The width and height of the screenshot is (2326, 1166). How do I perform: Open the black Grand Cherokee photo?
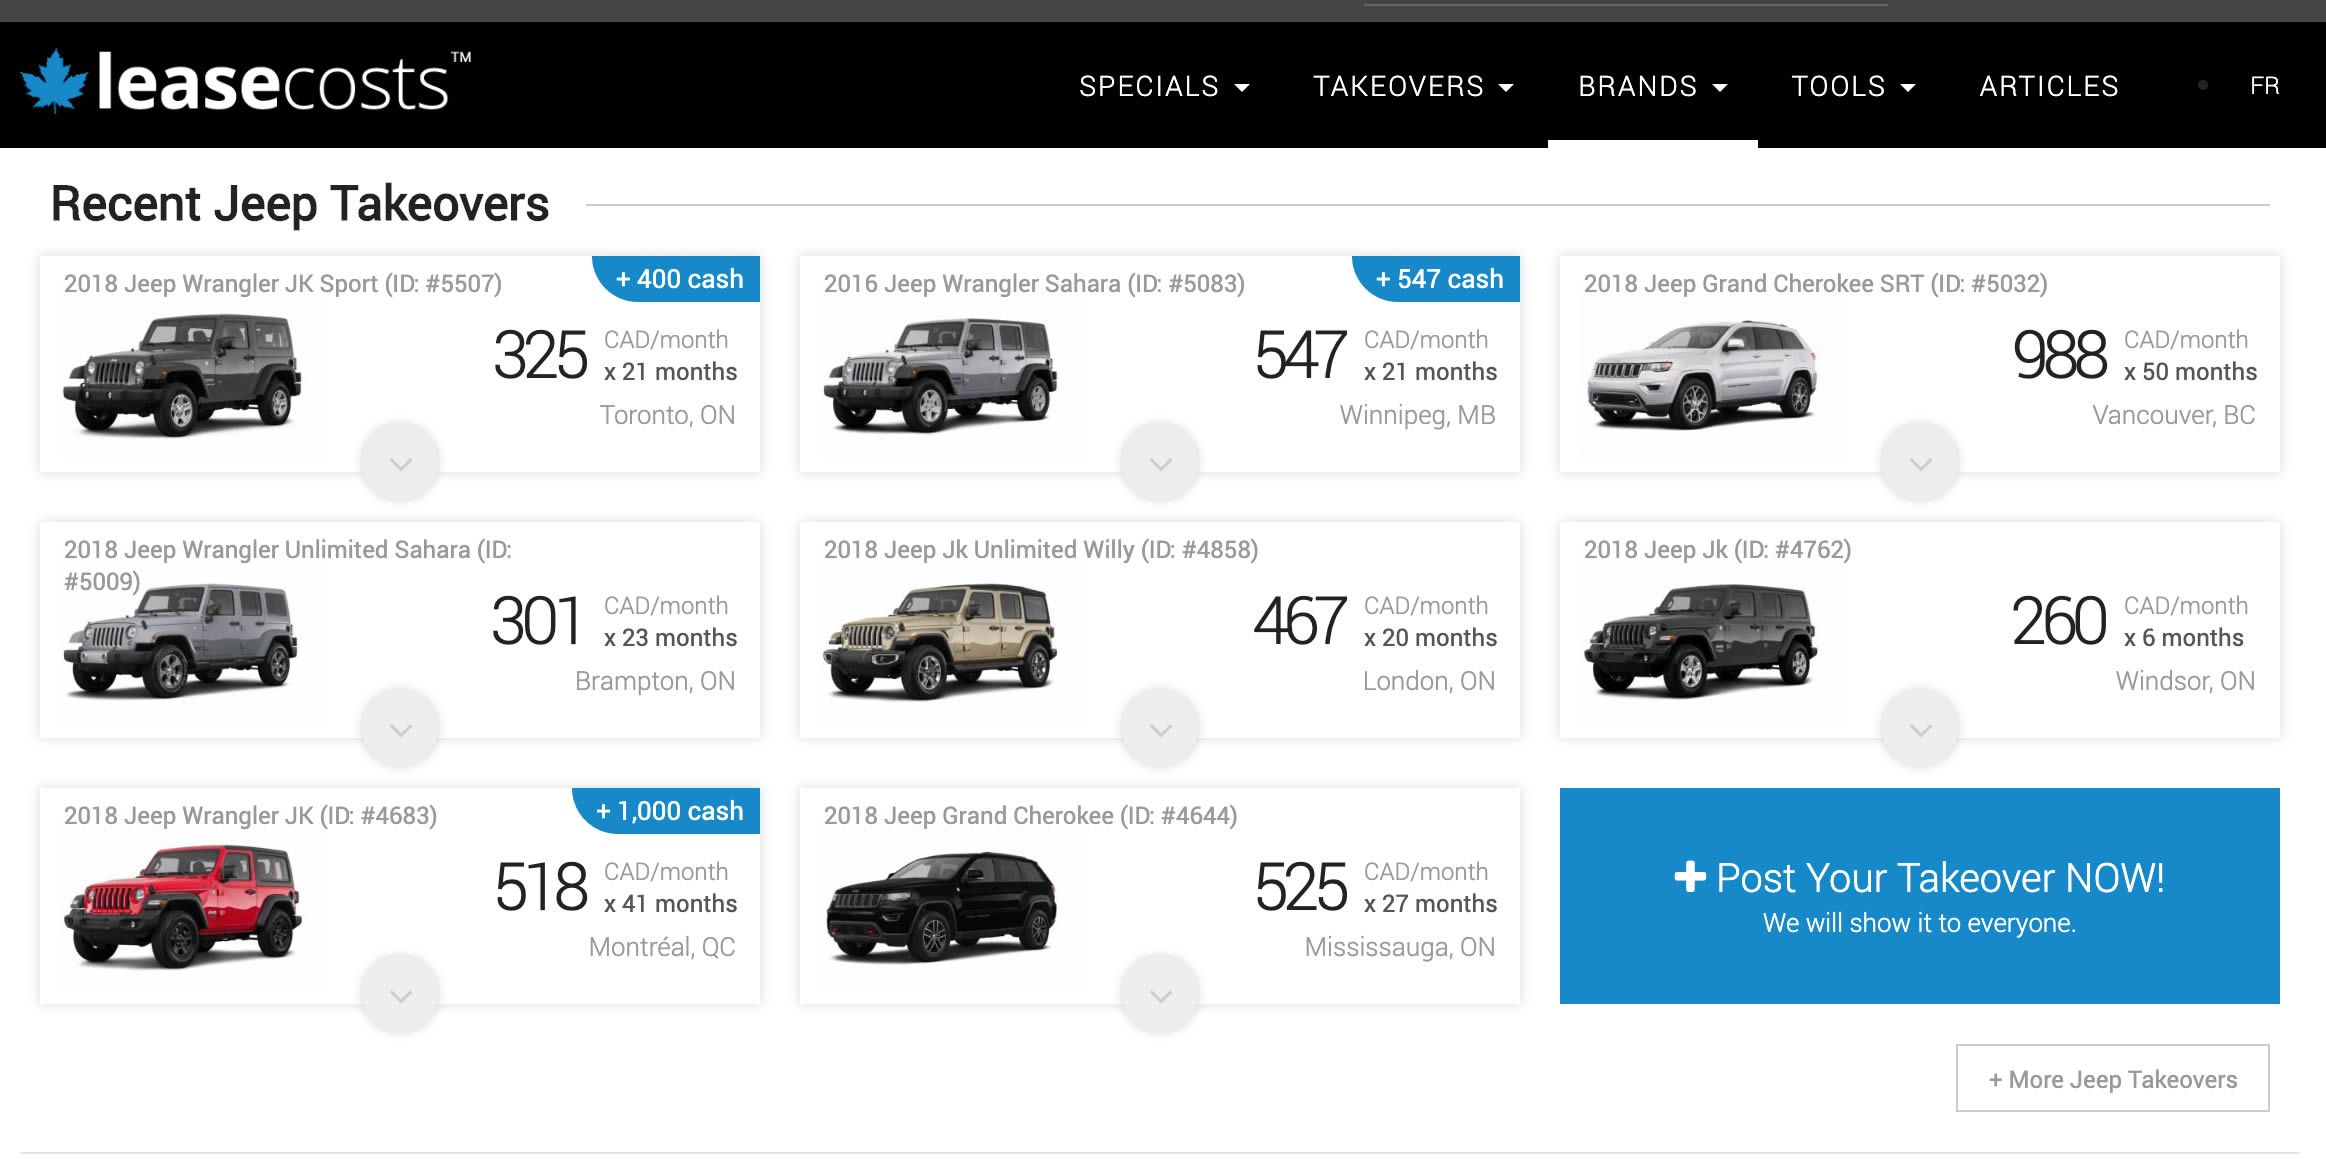point(941,907)
